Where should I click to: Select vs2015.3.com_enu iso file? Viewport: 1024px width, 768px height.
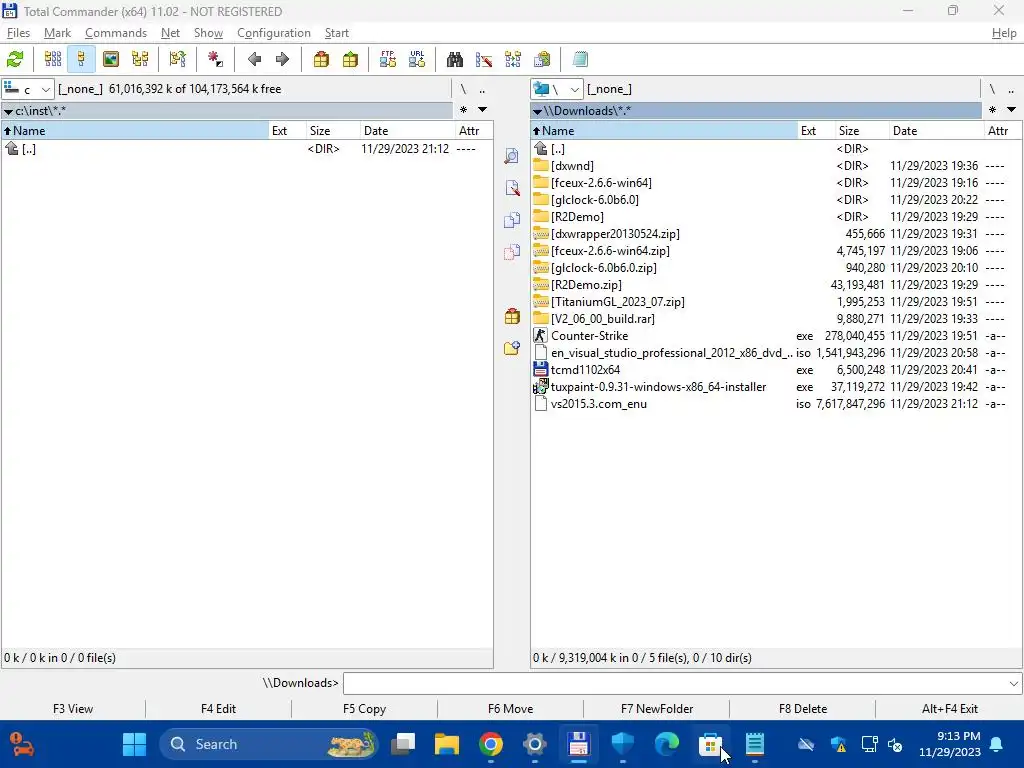776,404
